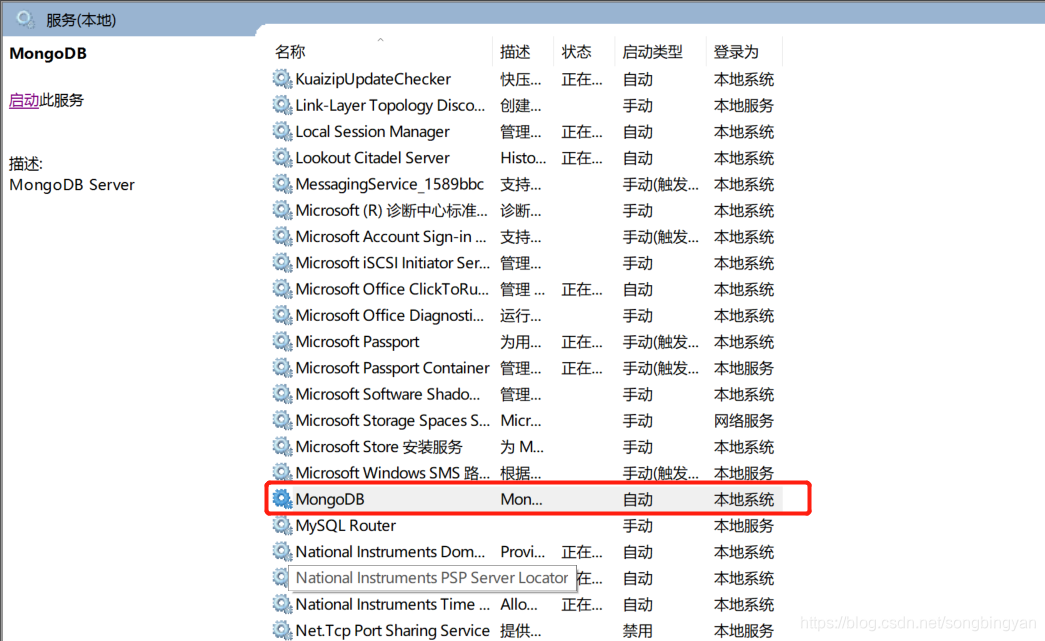The height and width of the screenshot is (641, 1045).
Task: Select the Microsoft Store 安装服务 name
Action: (379, 446)
